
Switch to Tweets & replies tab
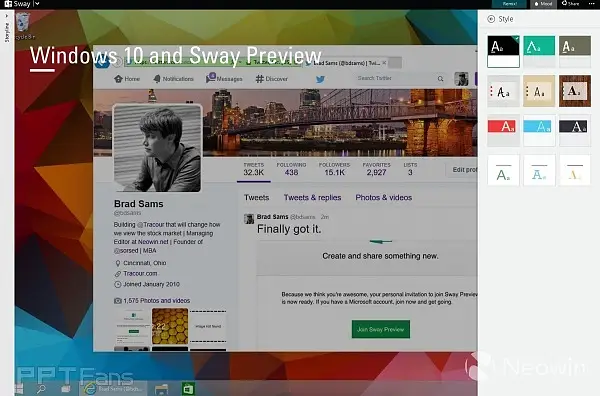point(312,197)
